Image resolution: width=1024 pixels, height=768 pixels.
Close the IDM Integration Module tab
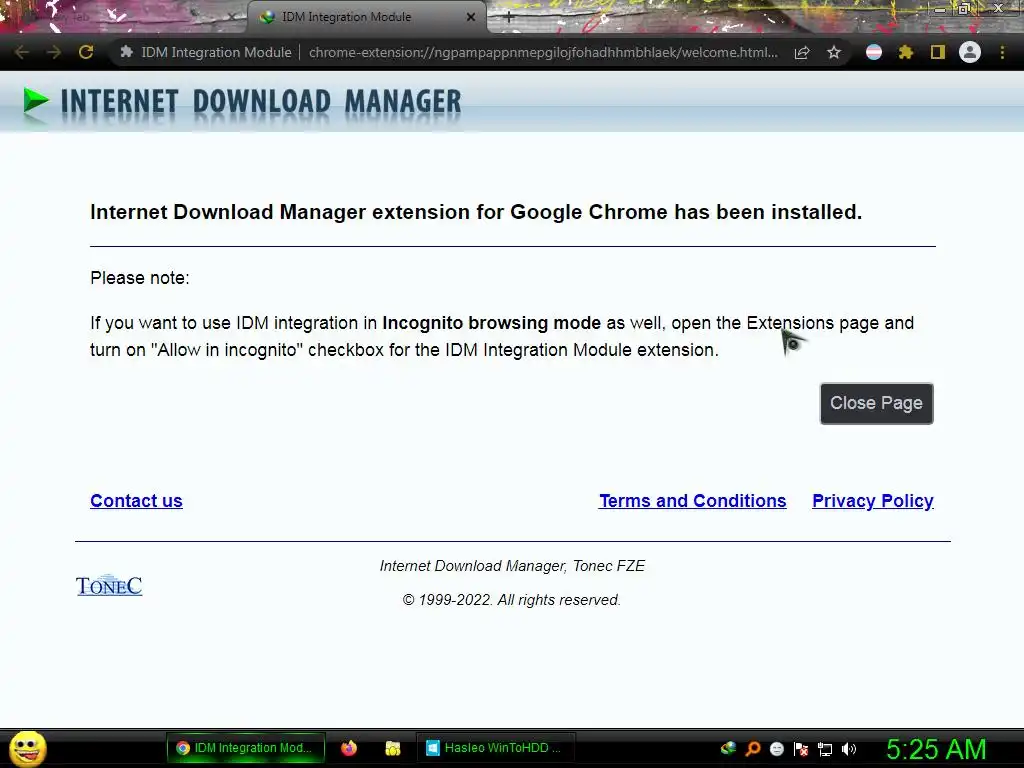(471, 17)
